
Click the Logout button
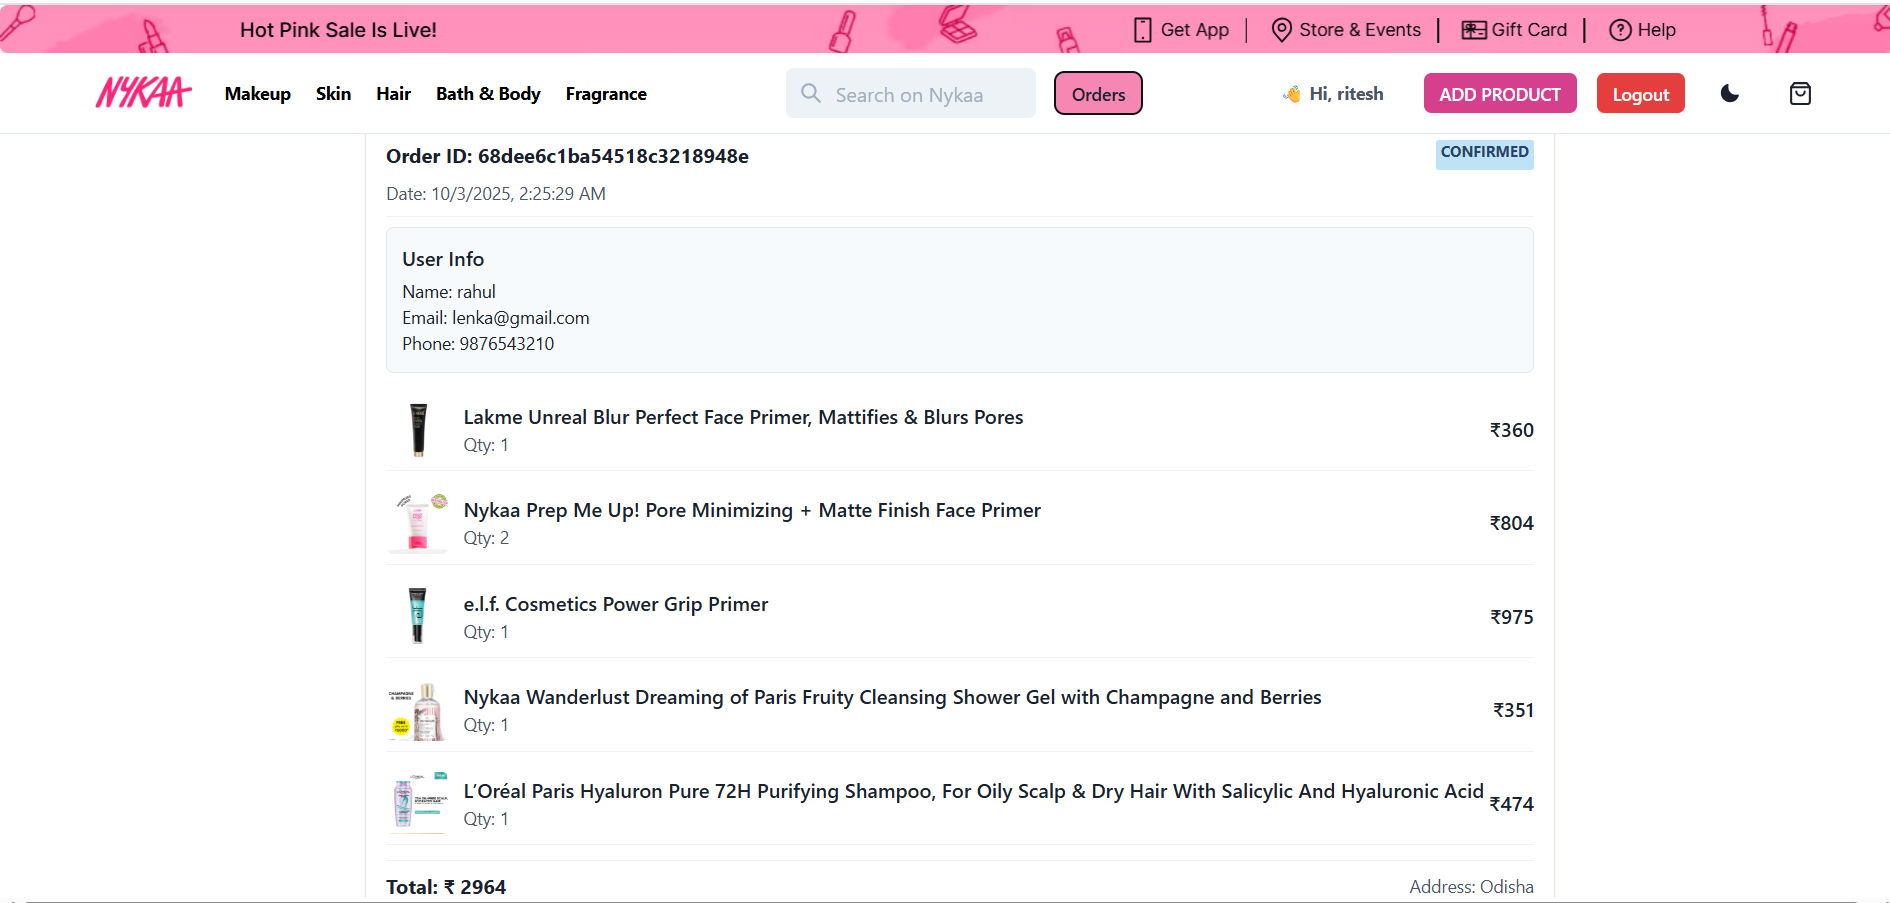1641,93
